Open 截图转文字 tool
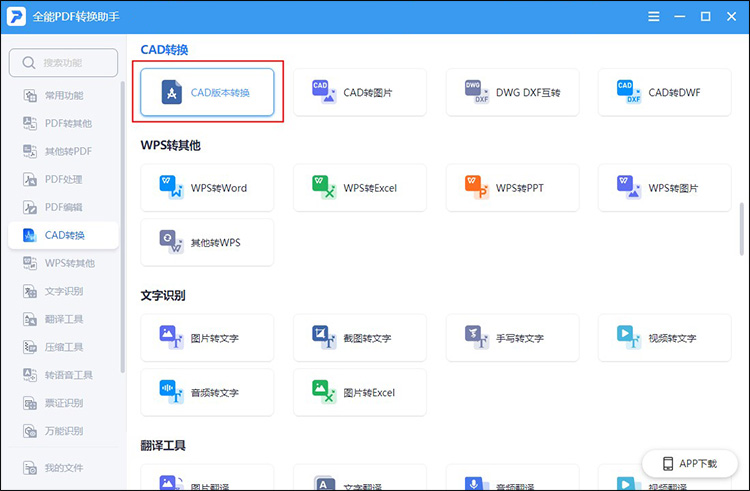The image size is (750, 491). (360, 338)
